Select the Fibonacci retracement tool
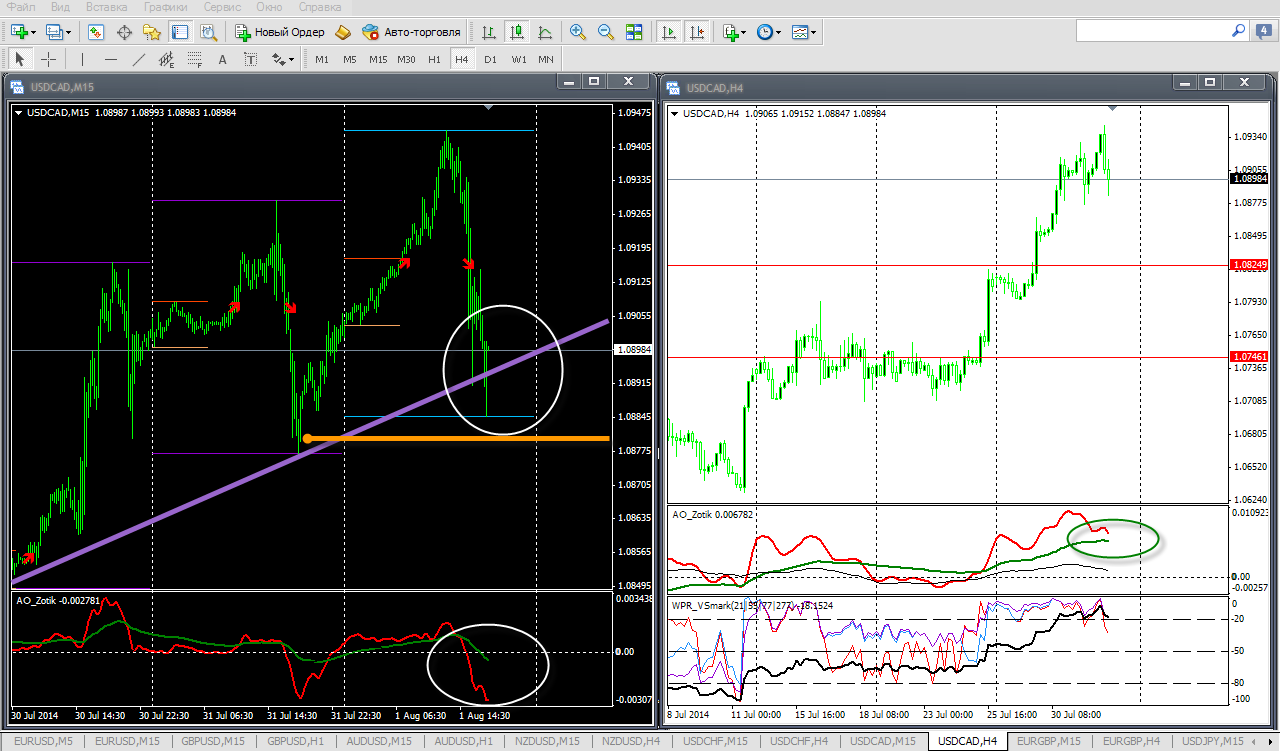This screenshot has height=751, width=1280. tap(195, 59)
